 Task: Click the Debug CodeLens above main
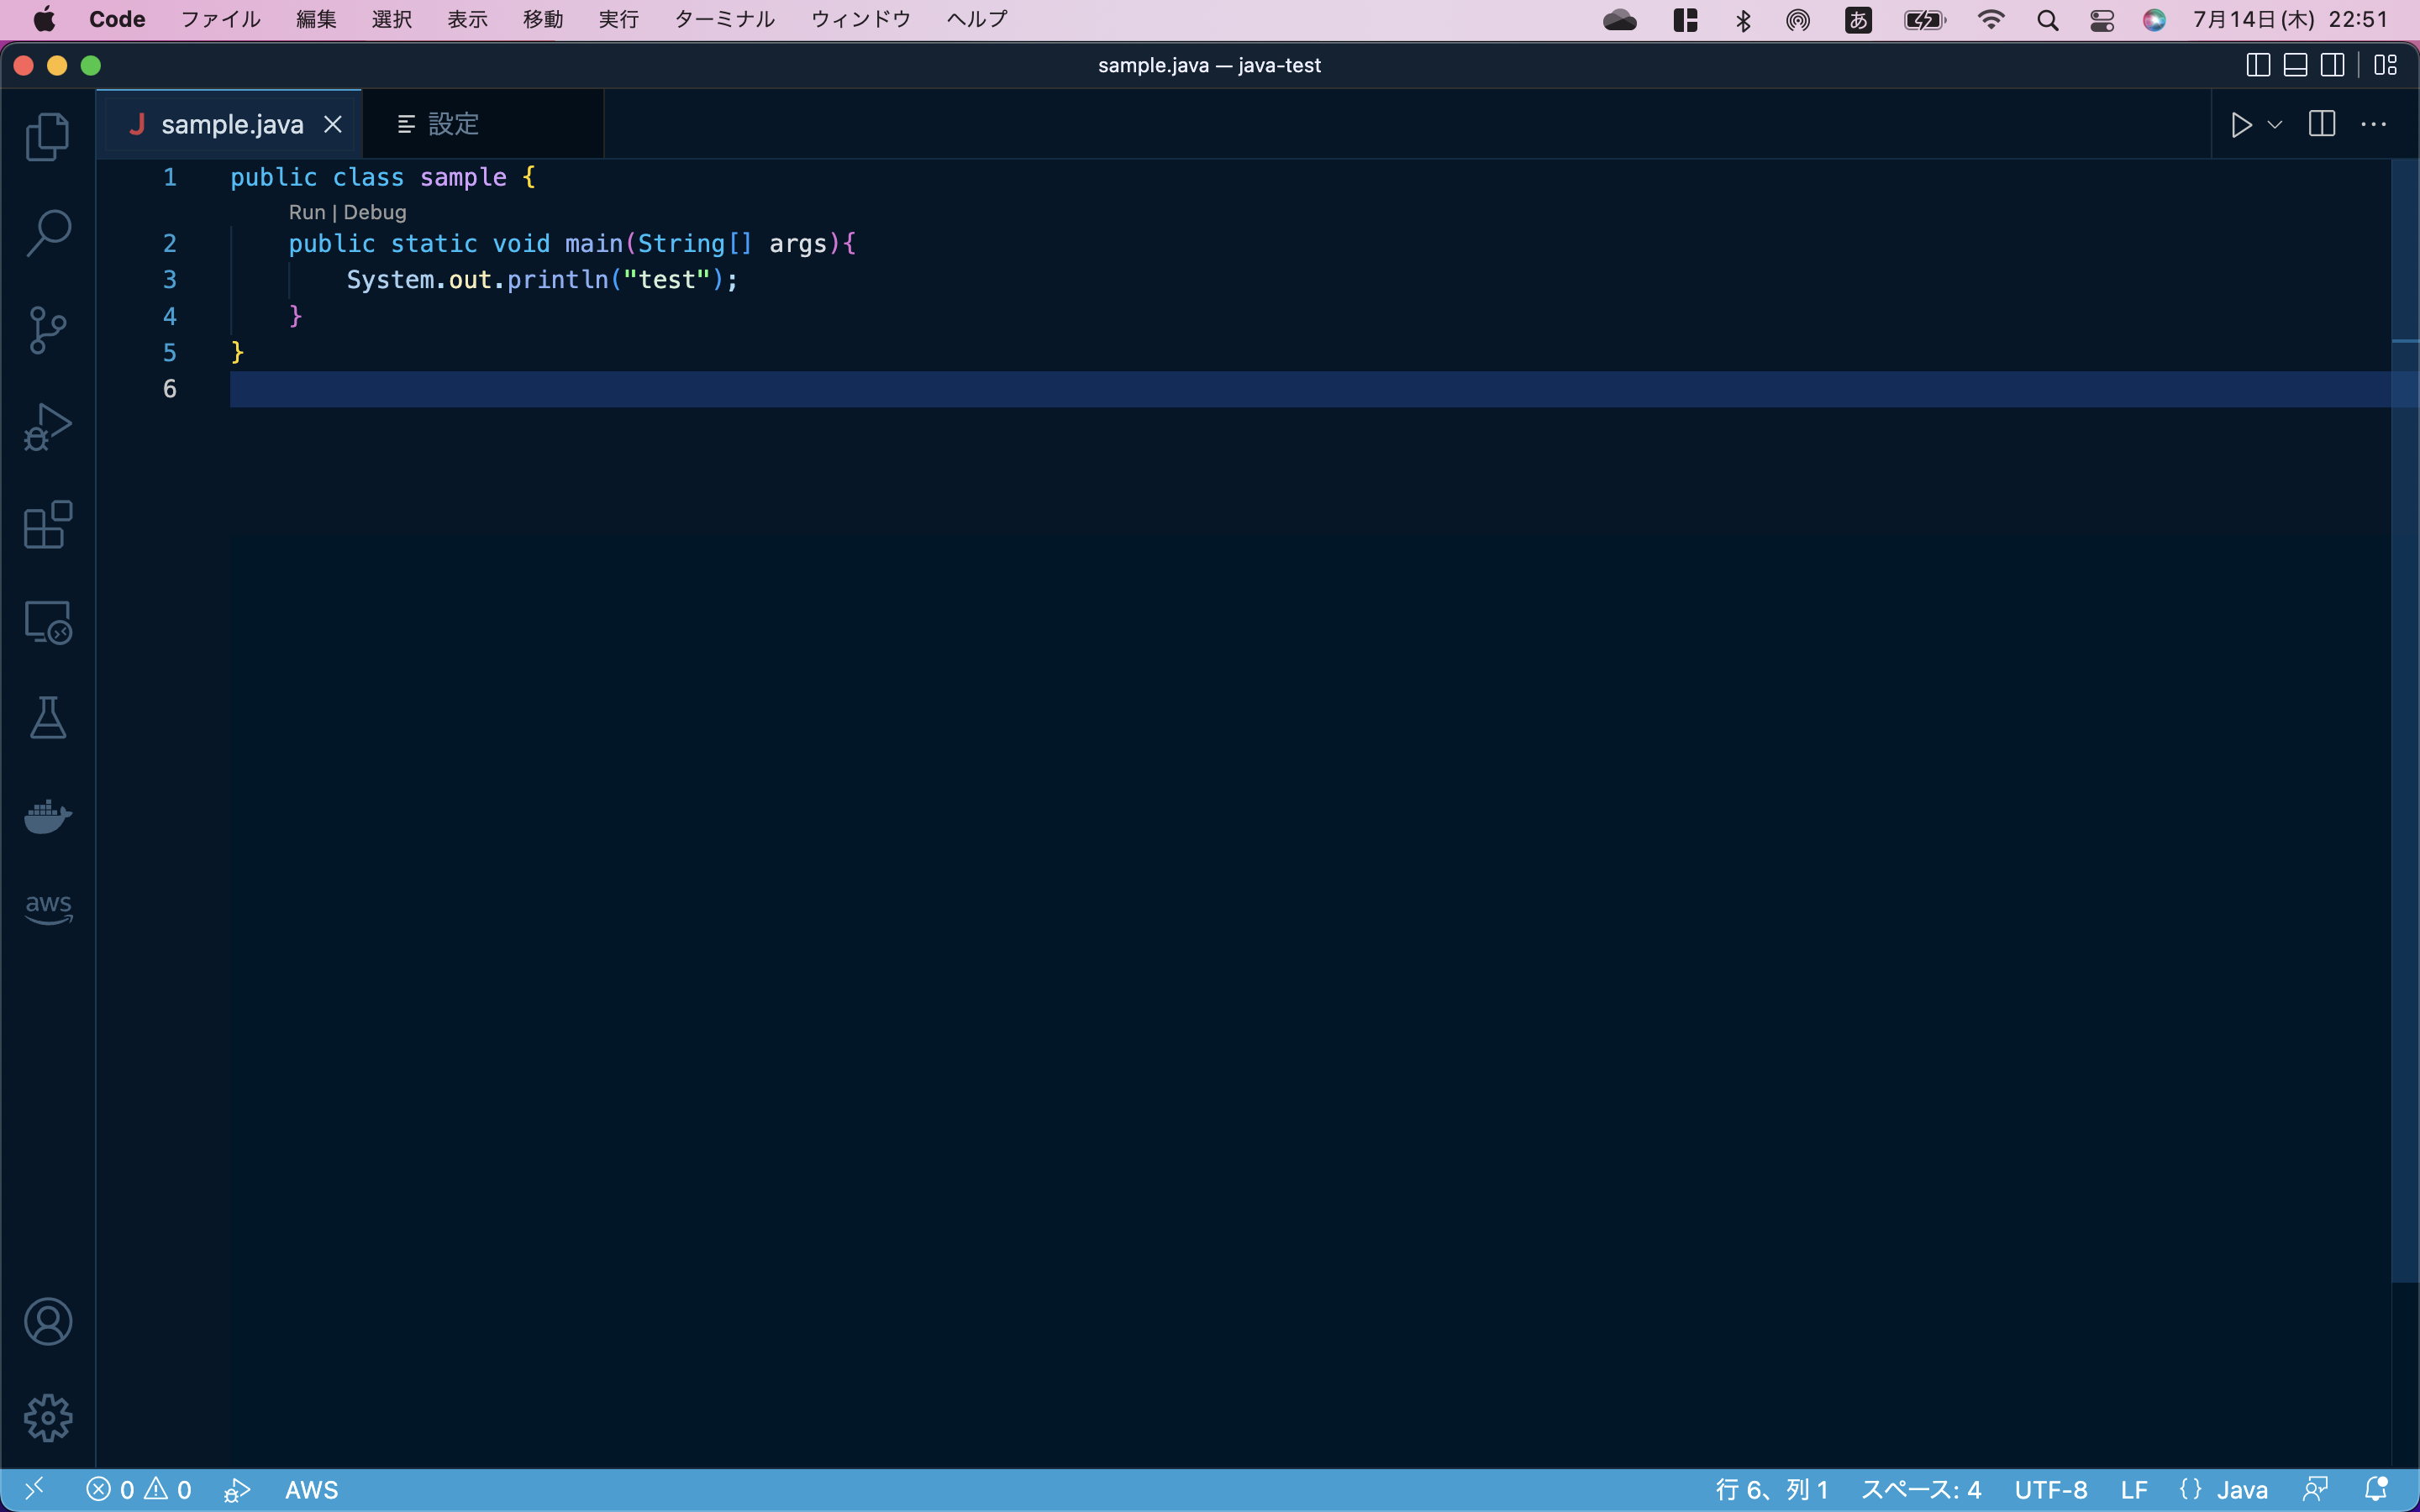(x=377, y=212)
